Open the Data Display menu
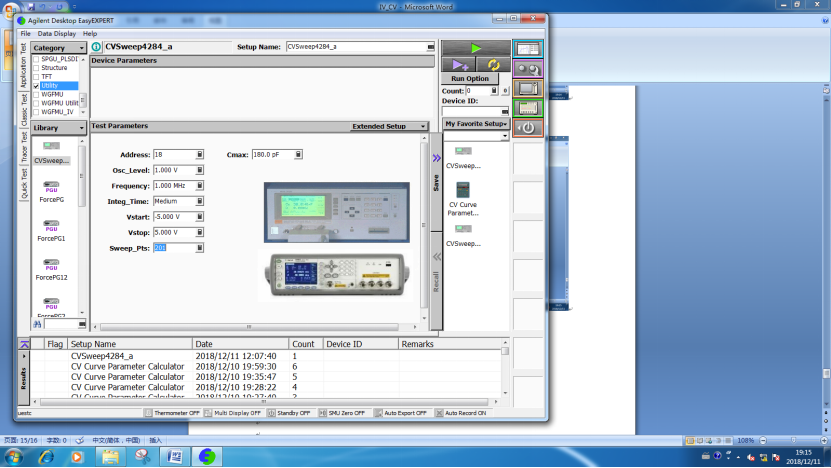Image resolution: width=831 pixels, height=468 pixels. pos(57,33)
